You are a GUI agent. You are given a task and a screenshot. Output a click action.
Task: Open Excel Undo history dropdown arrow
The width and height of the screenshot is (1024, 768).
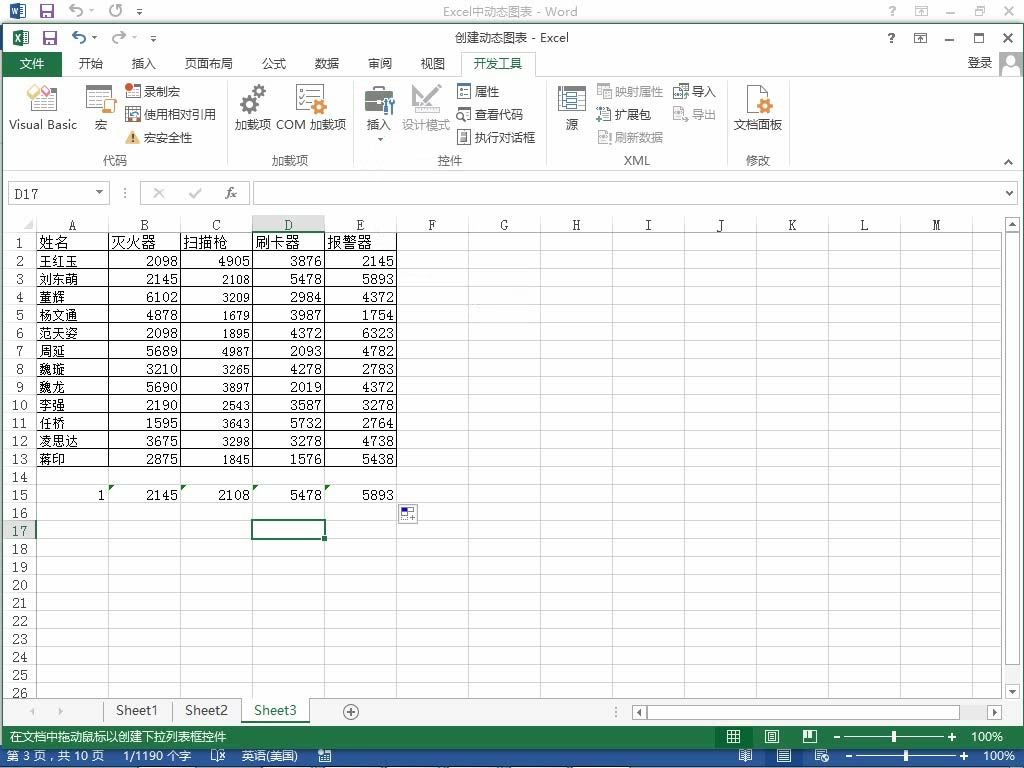[x=95, y=38]
